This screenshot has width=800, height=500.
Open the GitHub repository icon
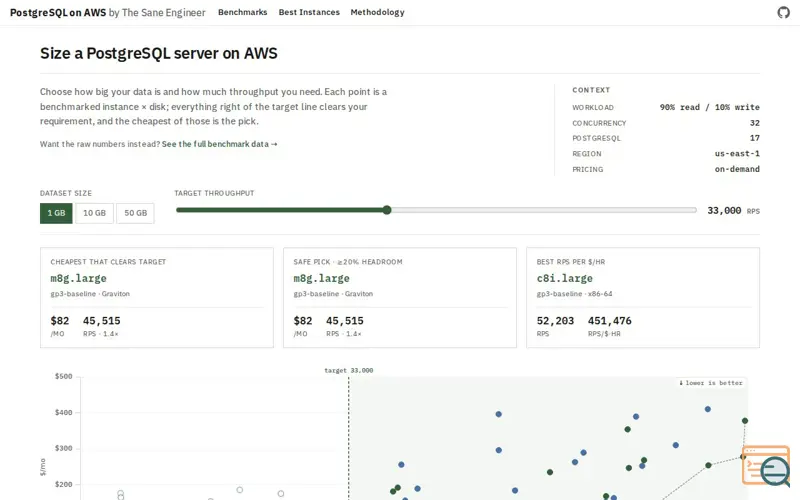tap(783, 12)
